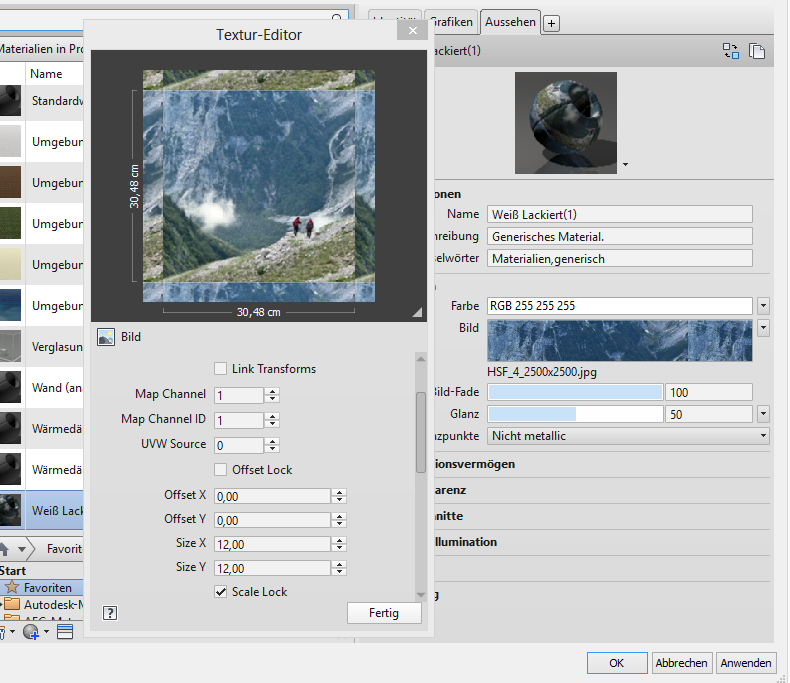Image resolution: width=790 pixels, height=683 pixels.
Task: Click the Offset Y input field
Action: [x=272, y=520]
